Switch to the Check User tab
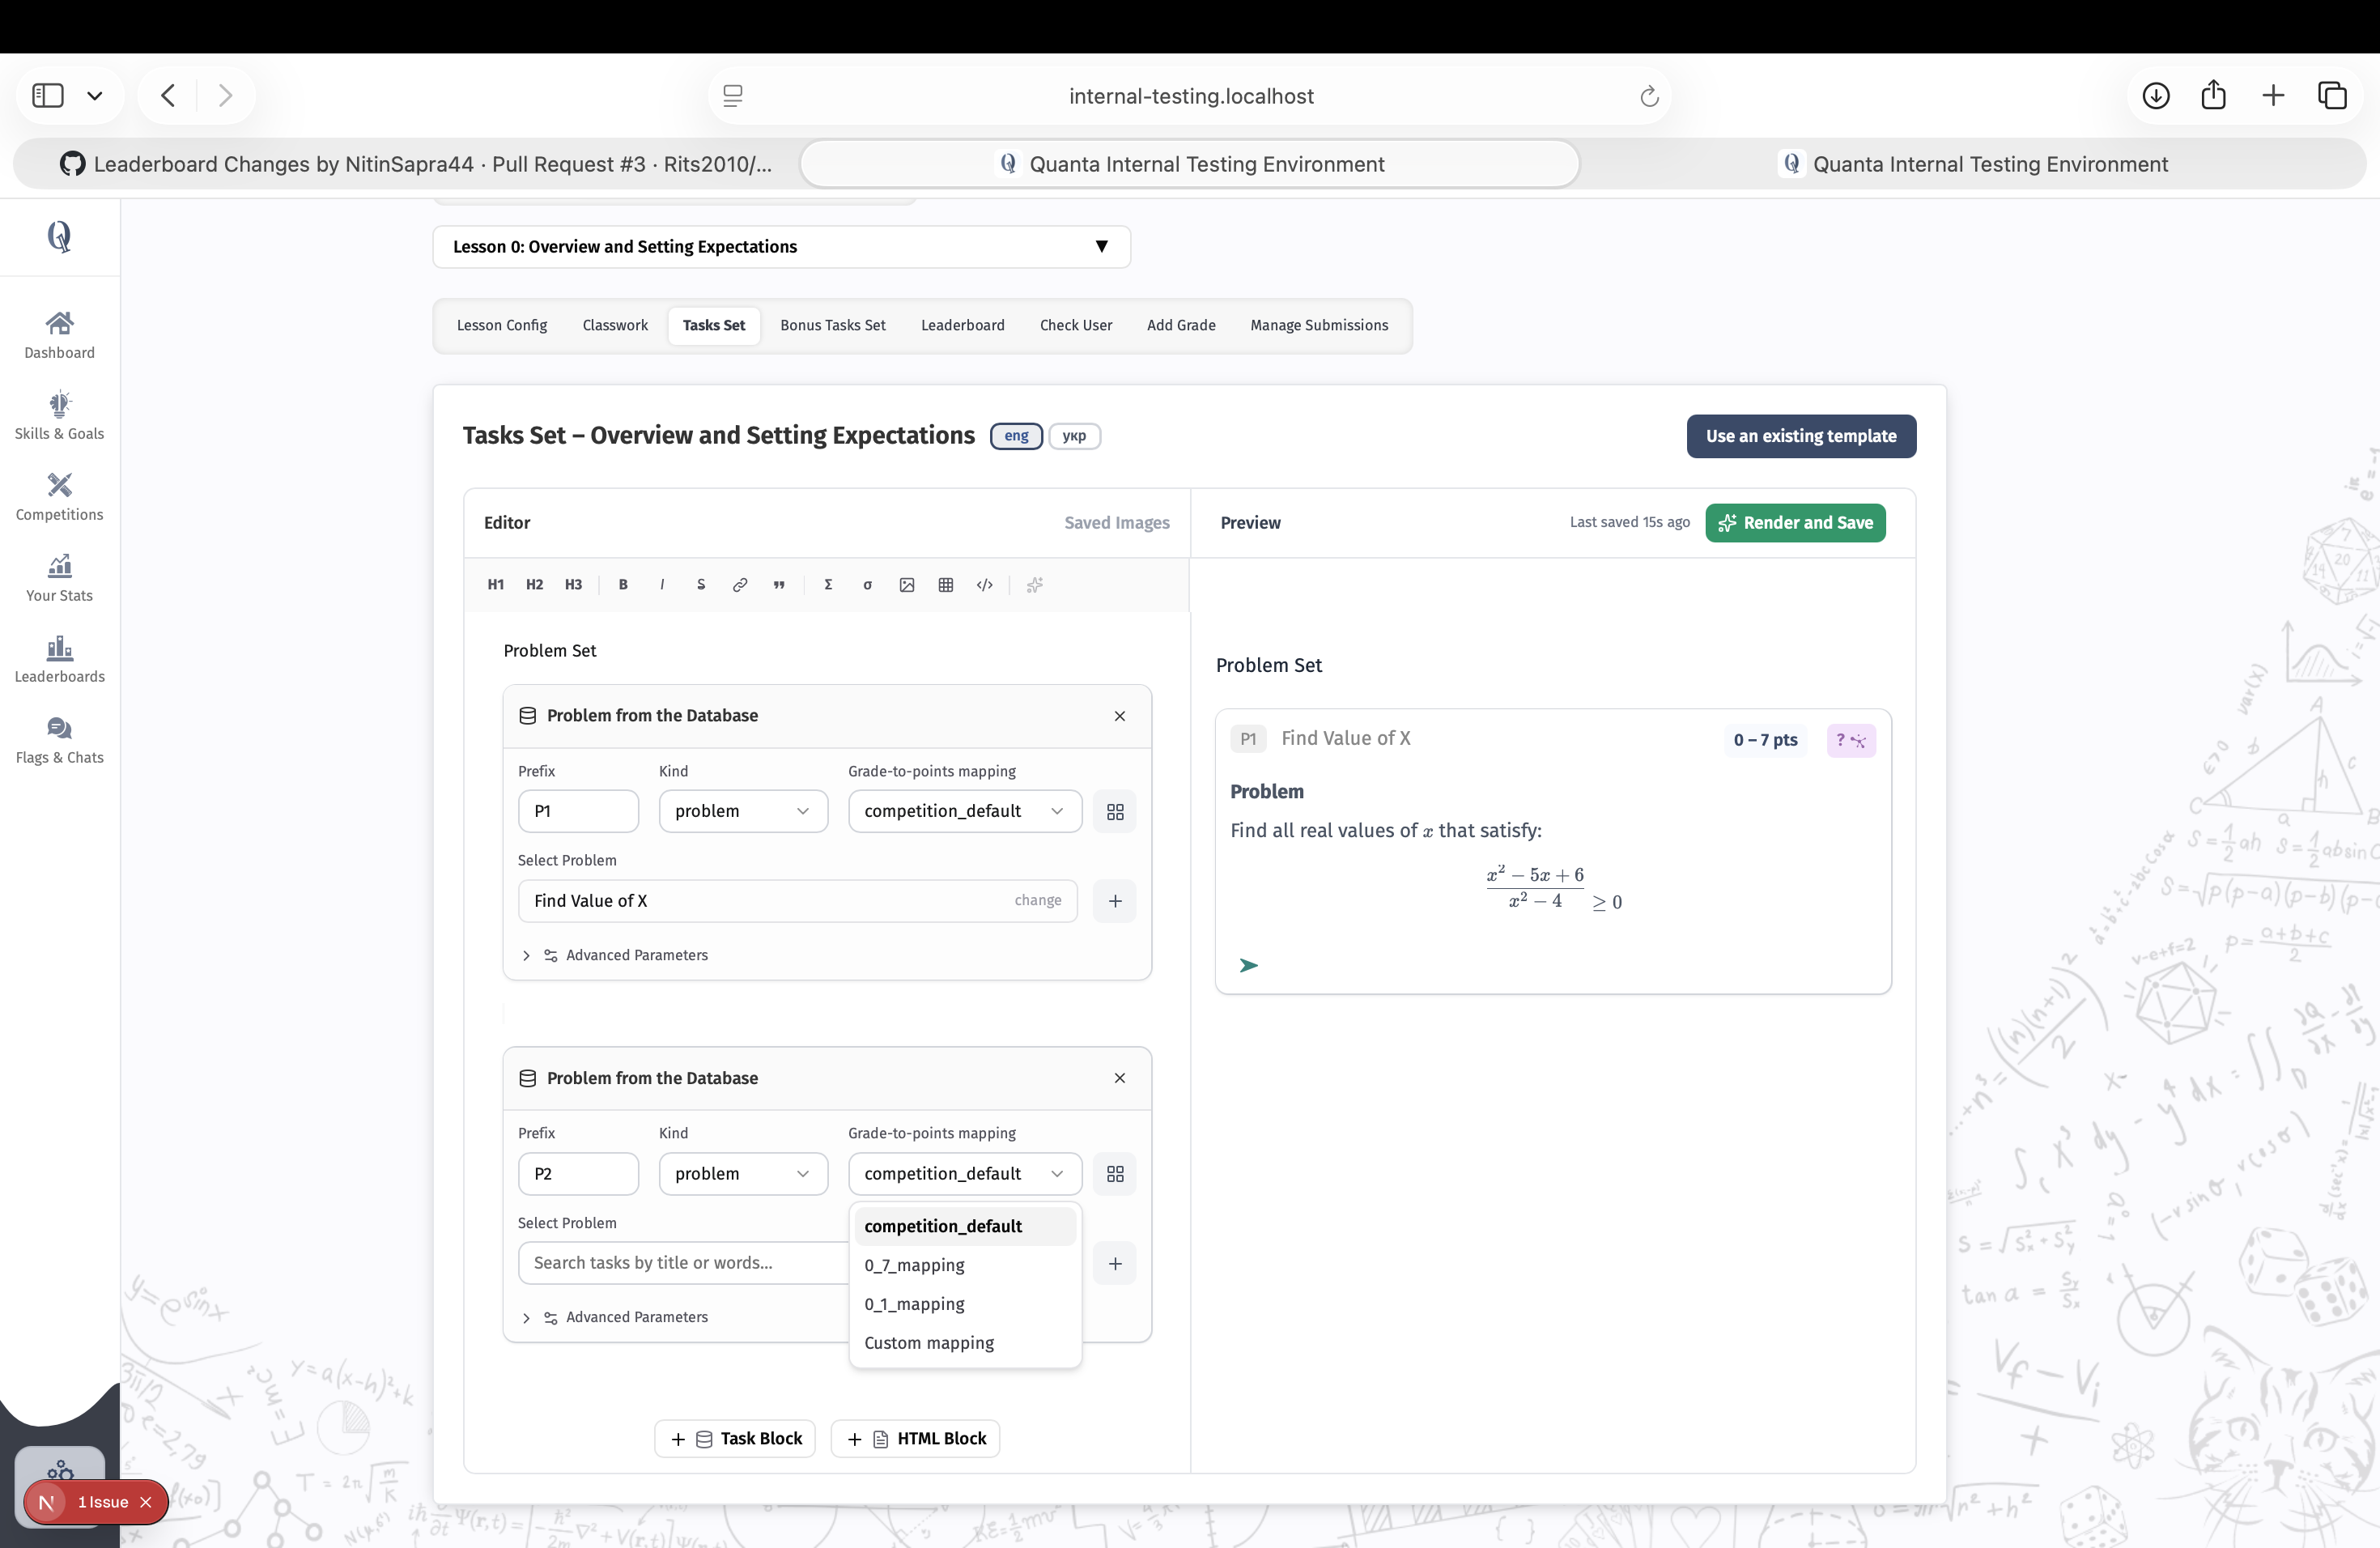This screenshot has height=1548, width=2380. (1076, 326)
